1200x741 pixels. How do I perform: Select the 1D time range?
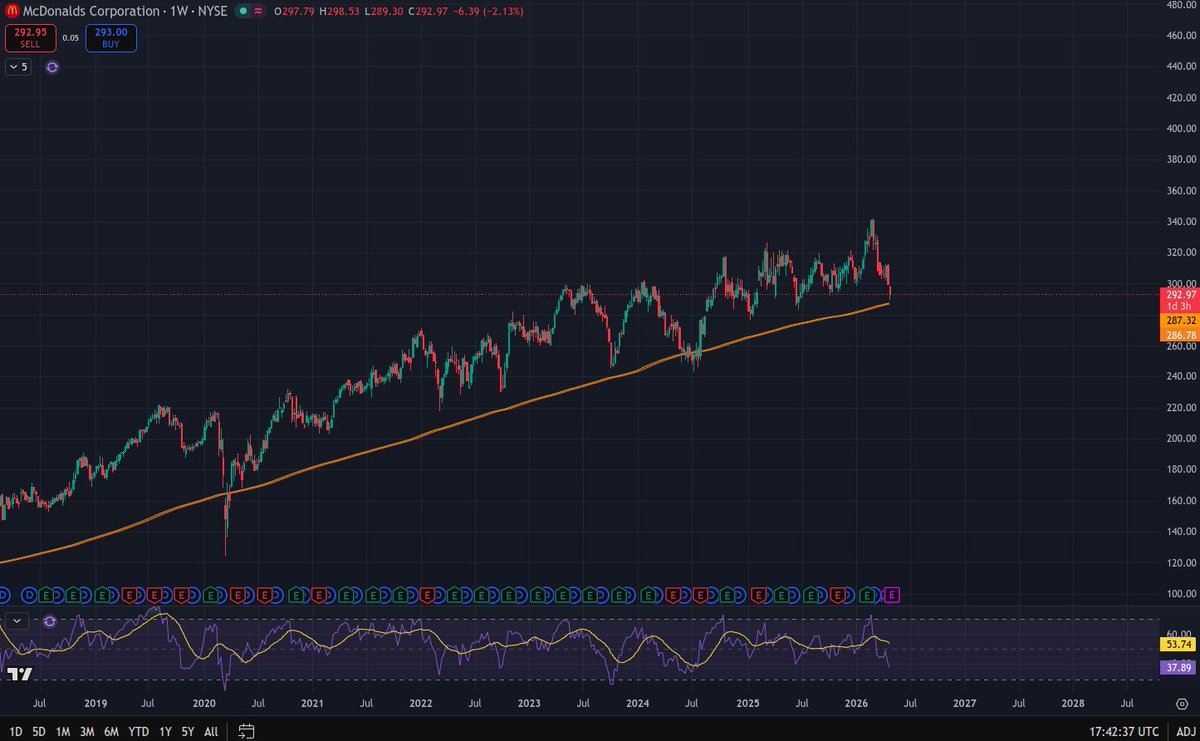(14, 731)
